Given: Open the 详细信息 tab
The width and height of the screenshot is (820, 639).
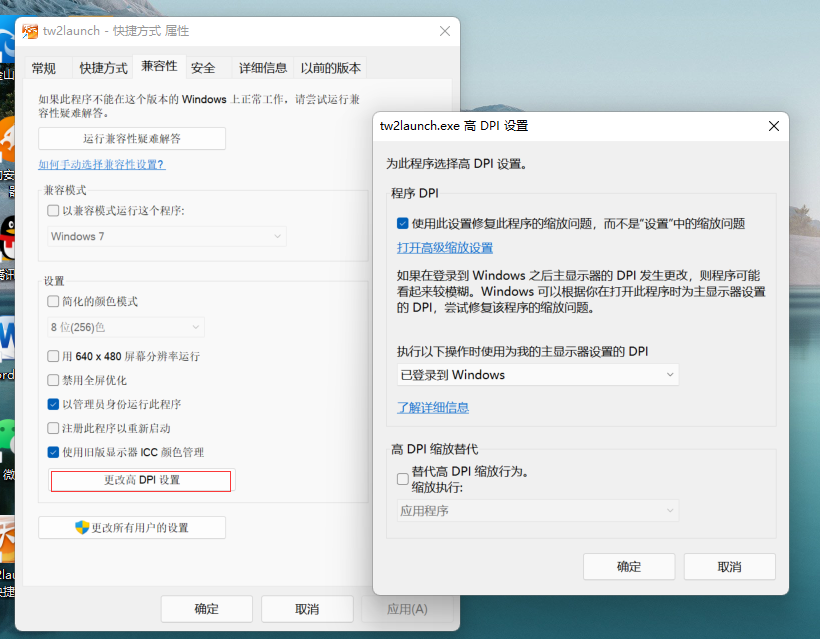Looking at the screenshot, I should pyautogui.click(x=263, y=68).
